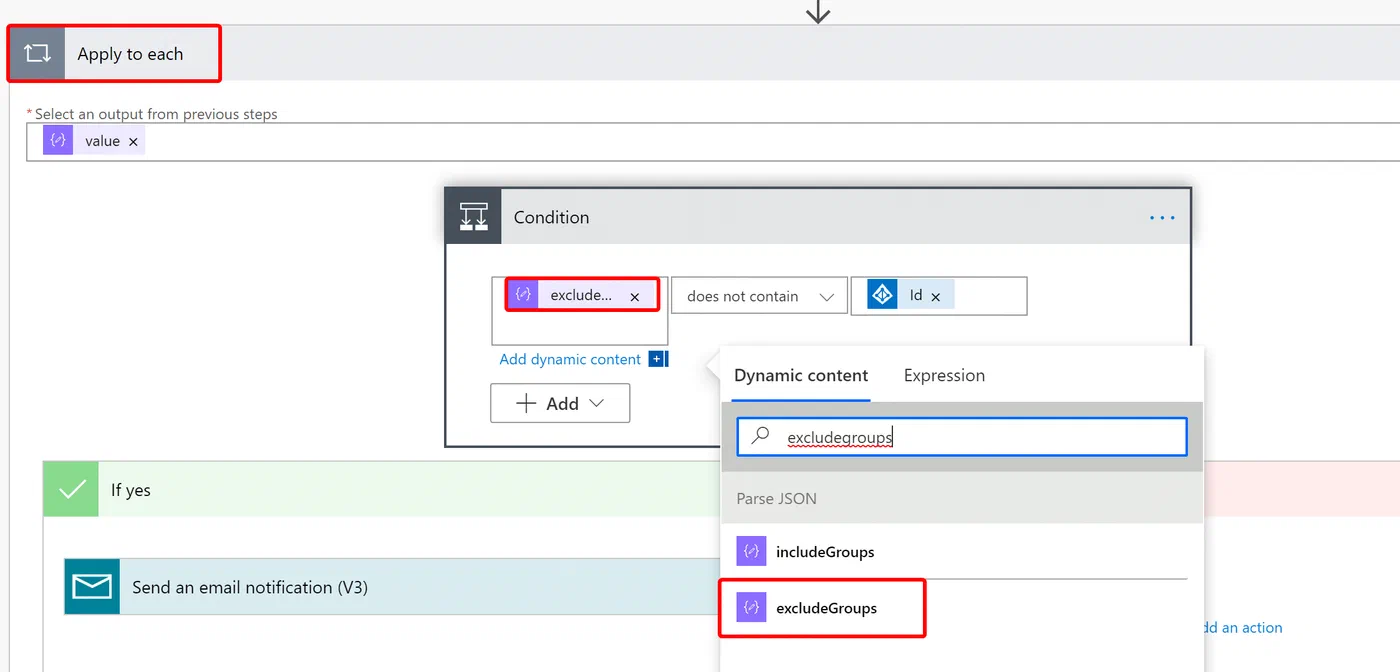1400x672 pixels.
Task: Remove the Id token from the condition value
Action: (x=936, y=297)
